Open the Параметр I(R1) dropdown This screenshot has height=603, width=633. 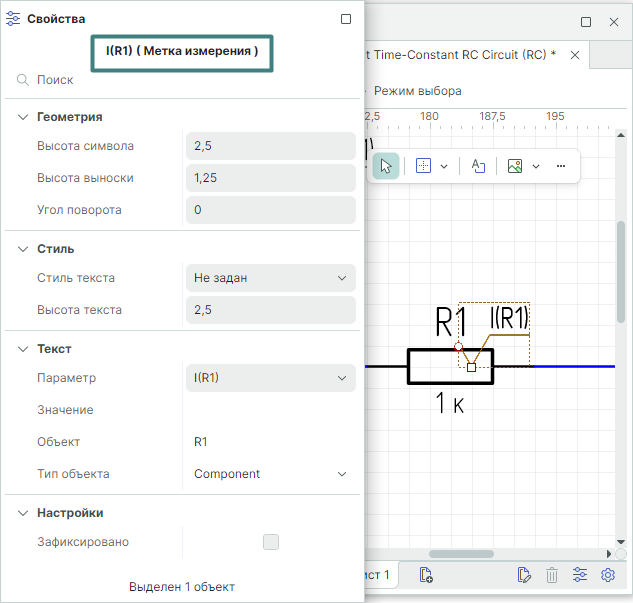coord(270,378)
